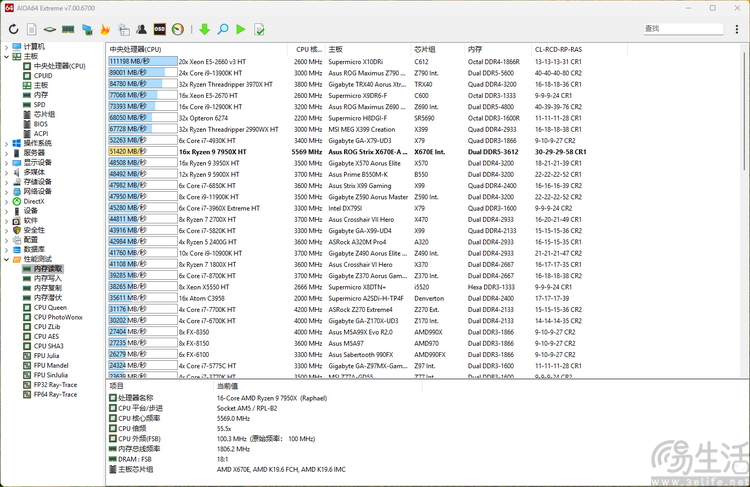Expand the 安全性 tree node

[6, 230]
